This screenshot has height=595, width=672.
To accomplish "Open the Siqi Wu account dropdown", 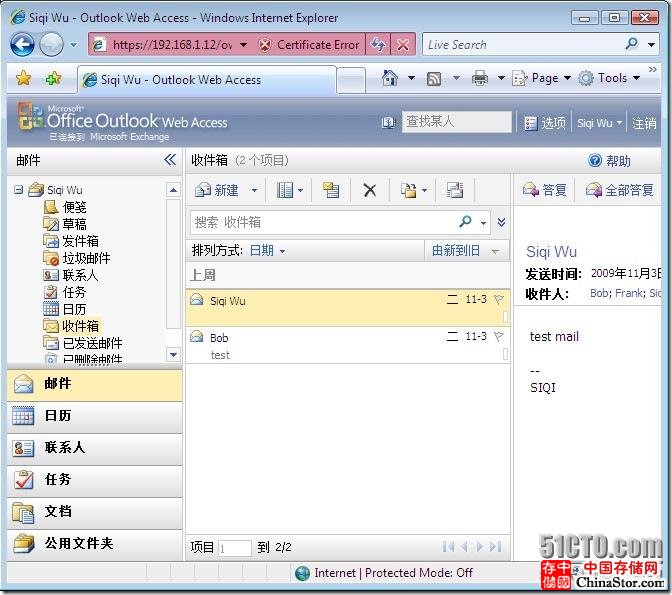I will coord(599,123).
